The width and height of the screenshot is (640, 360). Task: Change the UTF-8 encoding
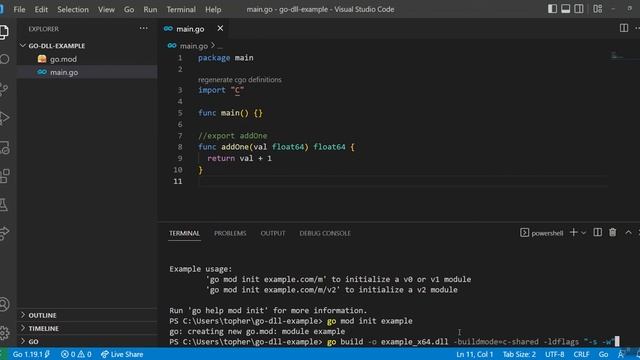click(x=554, y=354)
